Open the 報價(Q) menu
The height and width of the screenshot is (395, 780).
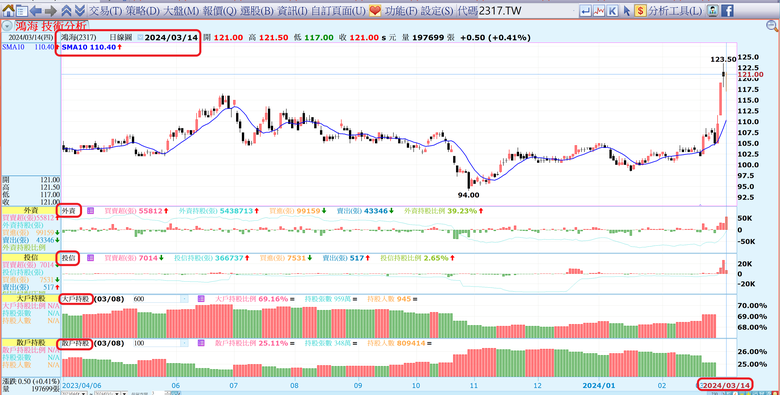[220, 10]
